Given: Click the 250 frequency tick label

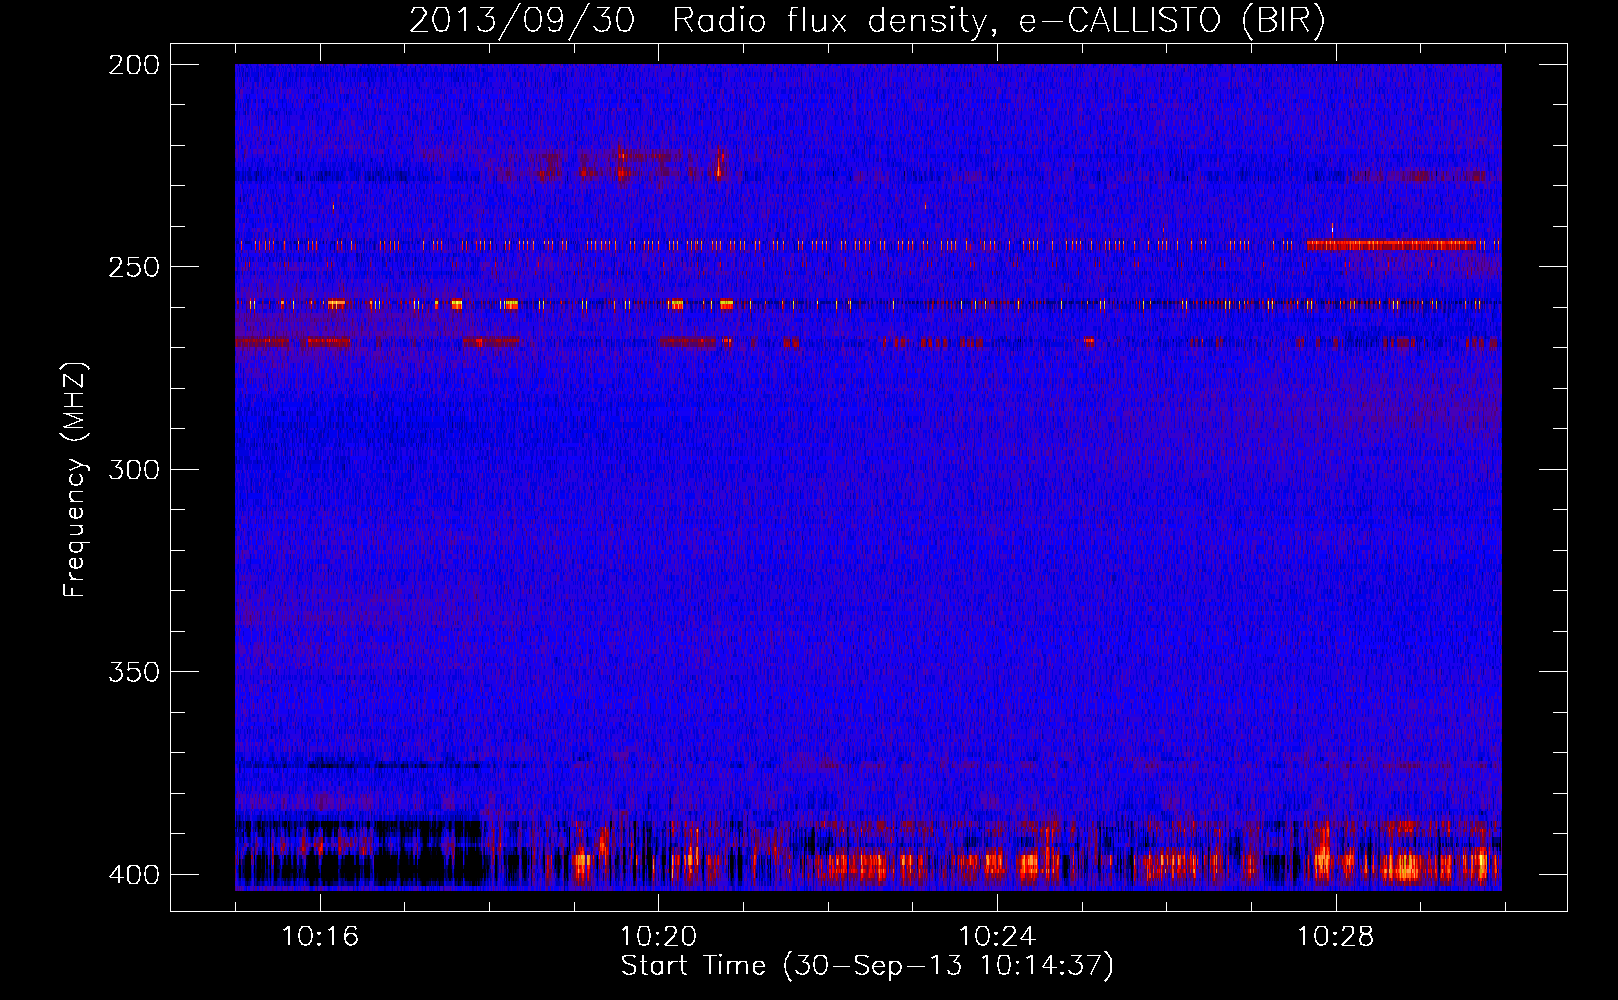Looking at the screenshot, I should click(x=134, y=267).
